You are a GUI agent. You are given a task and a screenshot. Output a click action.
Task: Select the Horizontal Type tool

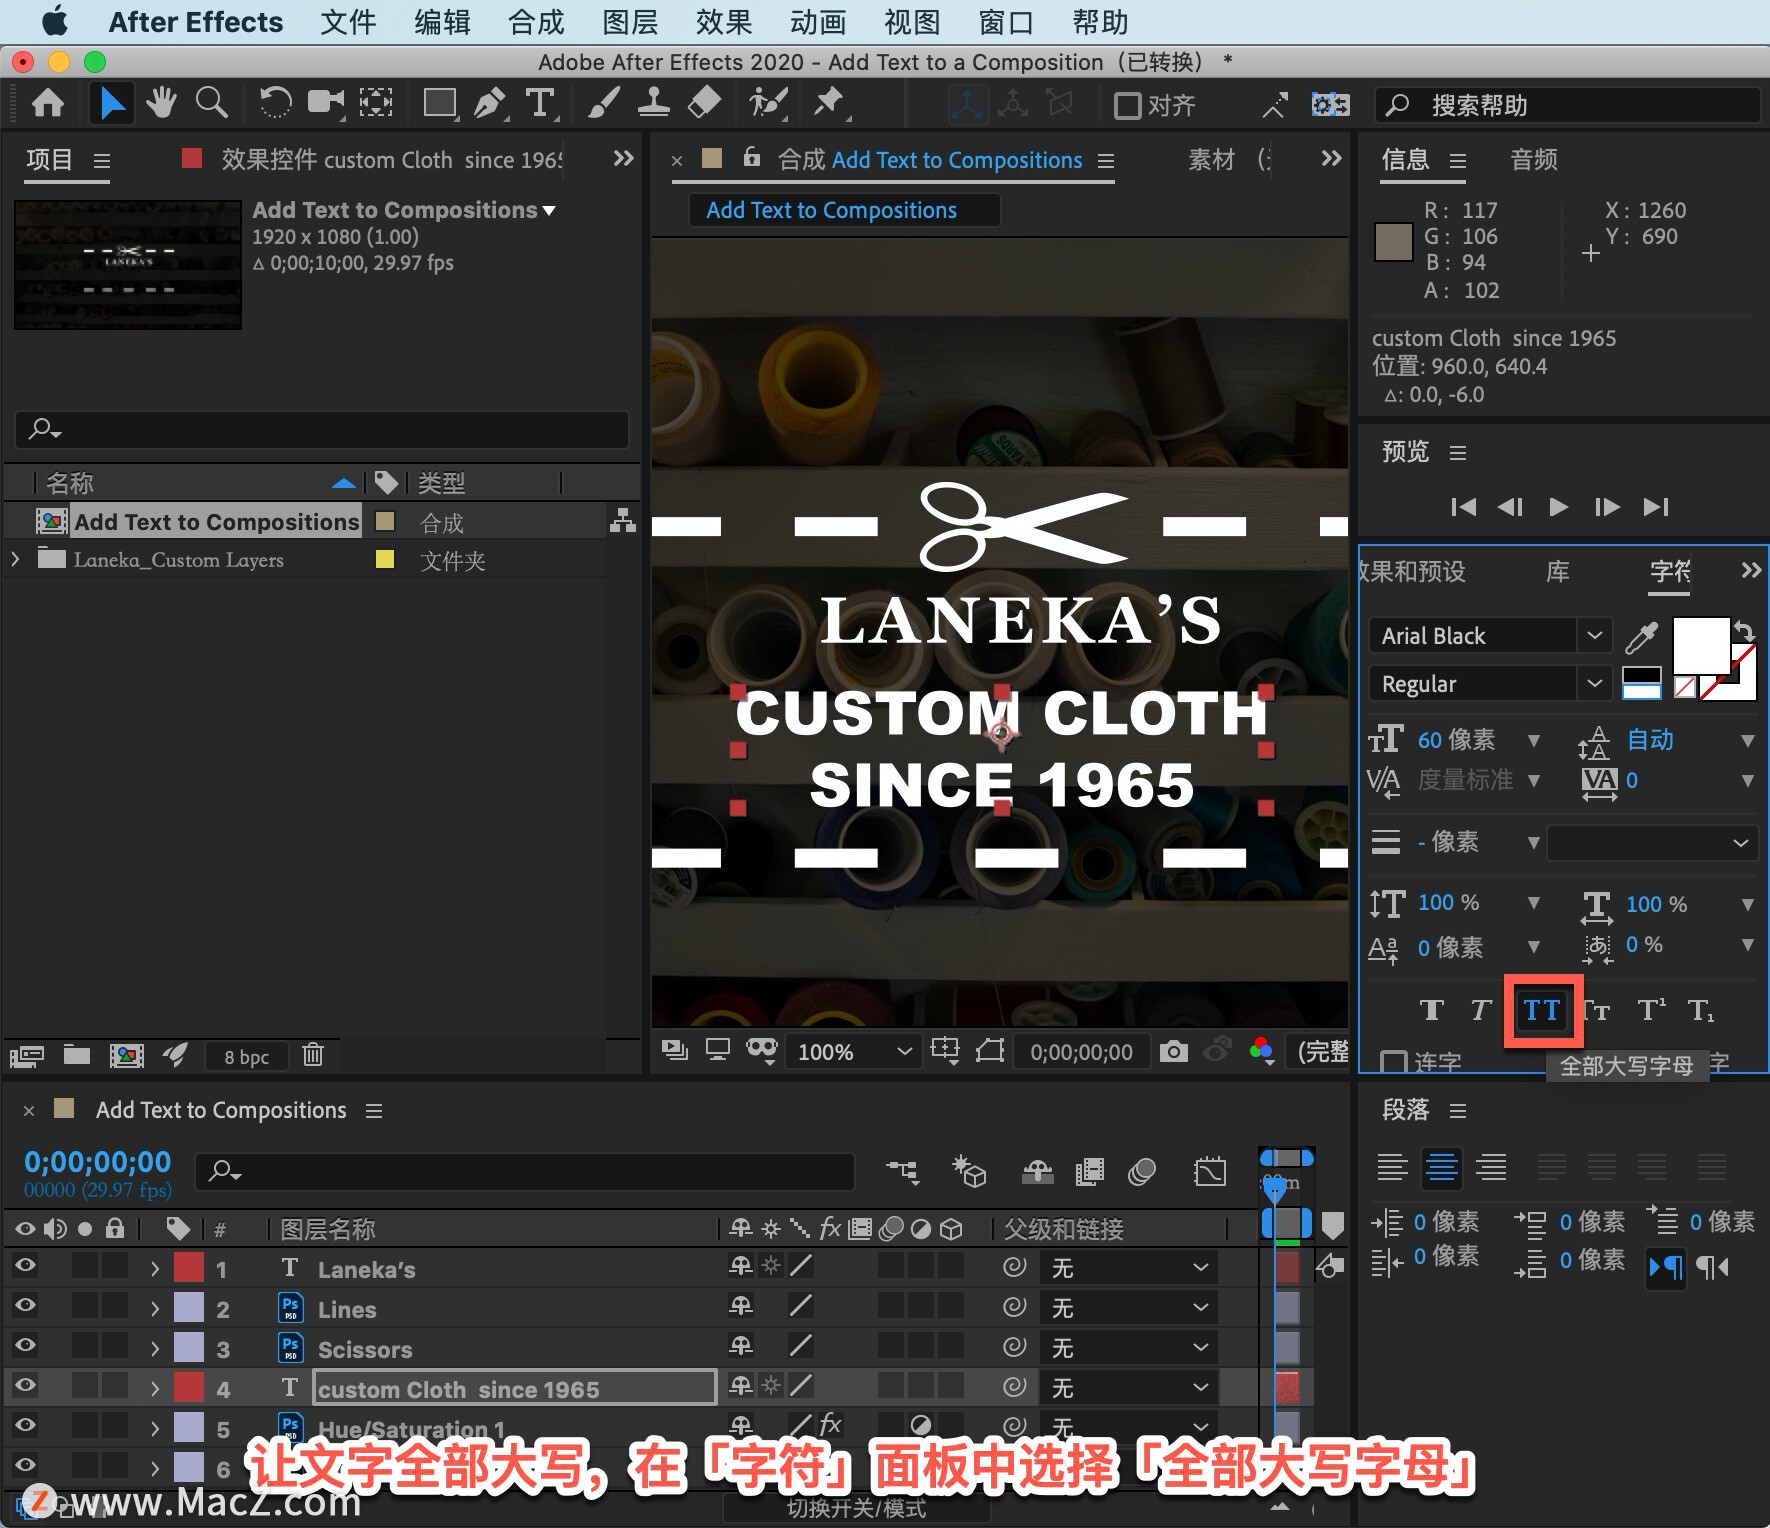pos(540,103)
